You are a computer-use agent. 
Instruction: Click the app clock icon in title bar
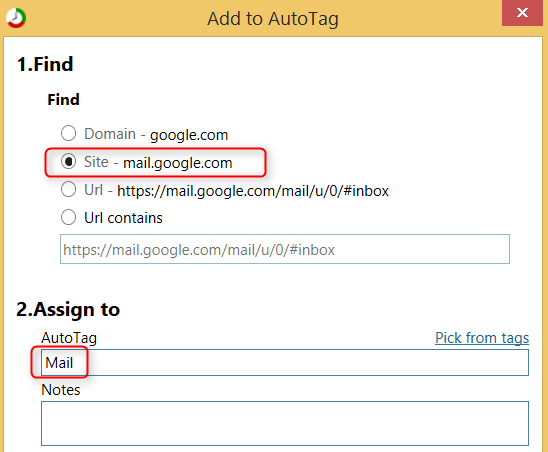click(16, 18)
